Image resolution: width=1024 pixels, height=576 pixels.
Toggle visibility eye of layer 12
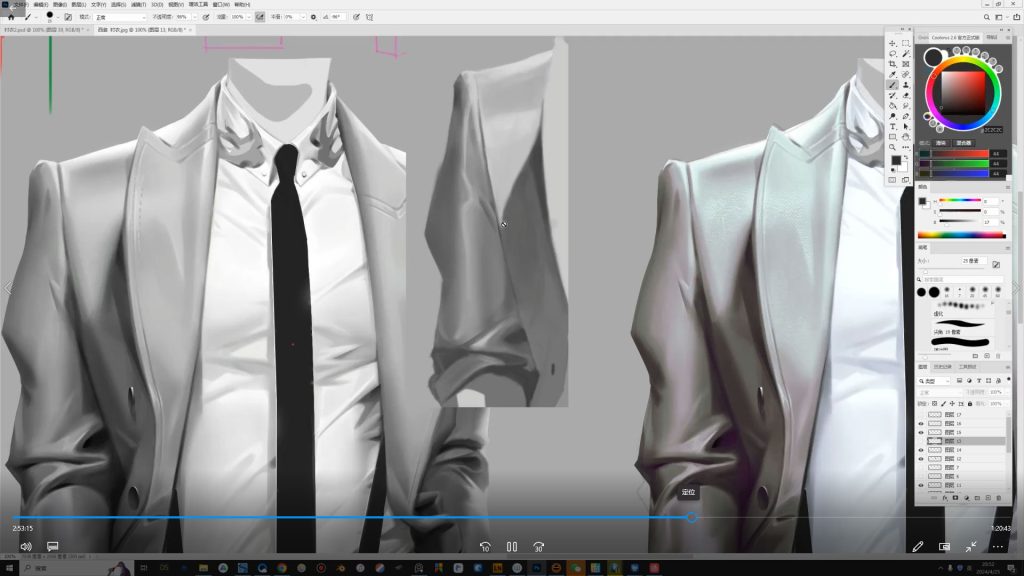click(x=921, y=459)
